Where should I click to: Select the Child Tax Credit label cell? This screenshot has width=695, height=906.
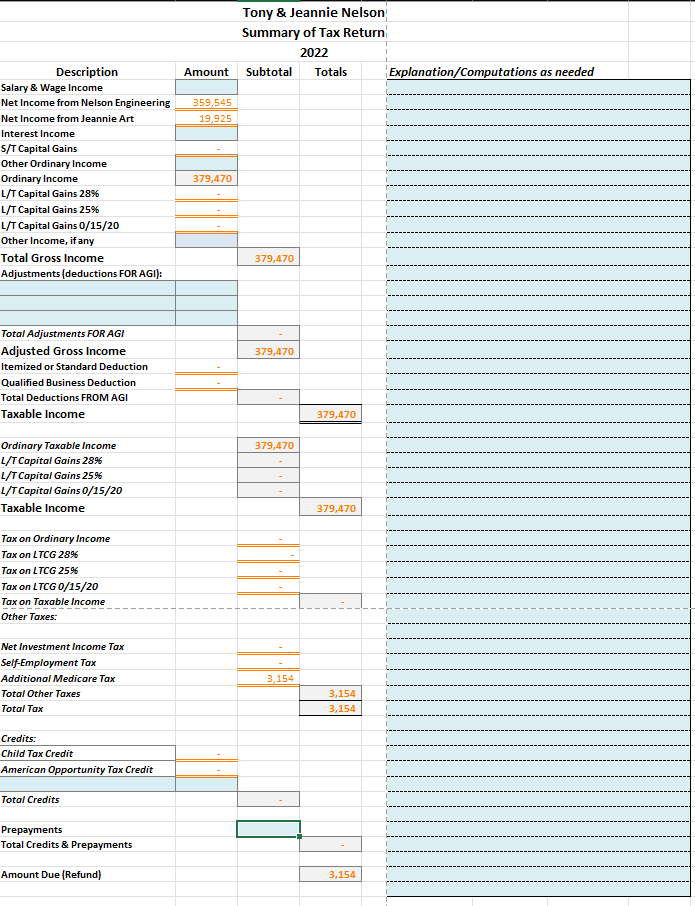(88, 753)
